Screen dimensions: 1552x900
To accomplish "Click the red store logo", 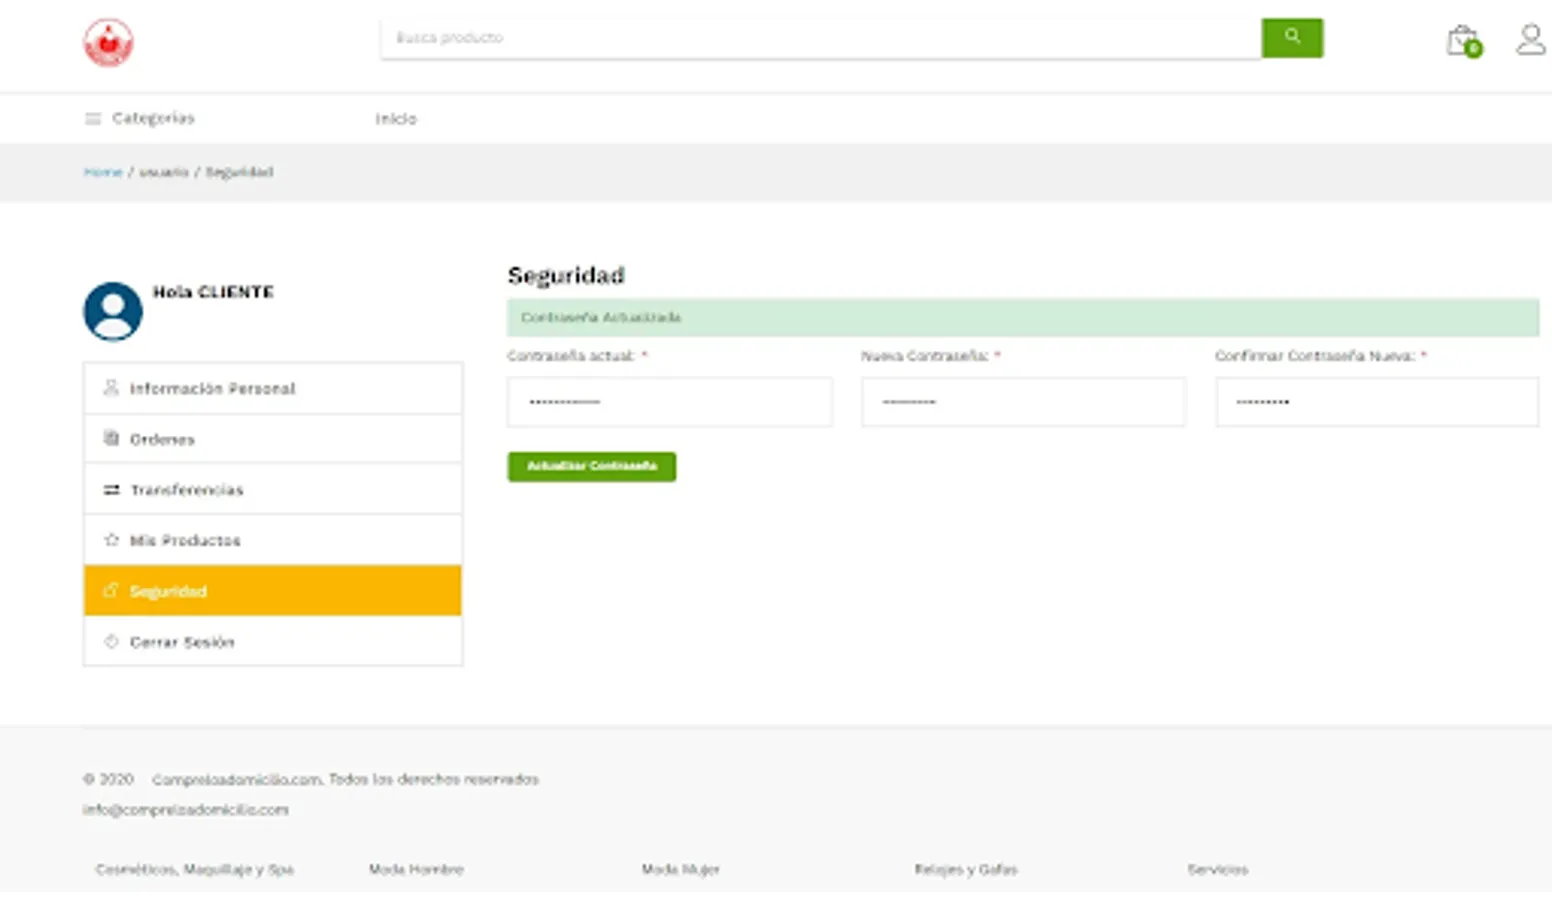I will tap(110, 42).
